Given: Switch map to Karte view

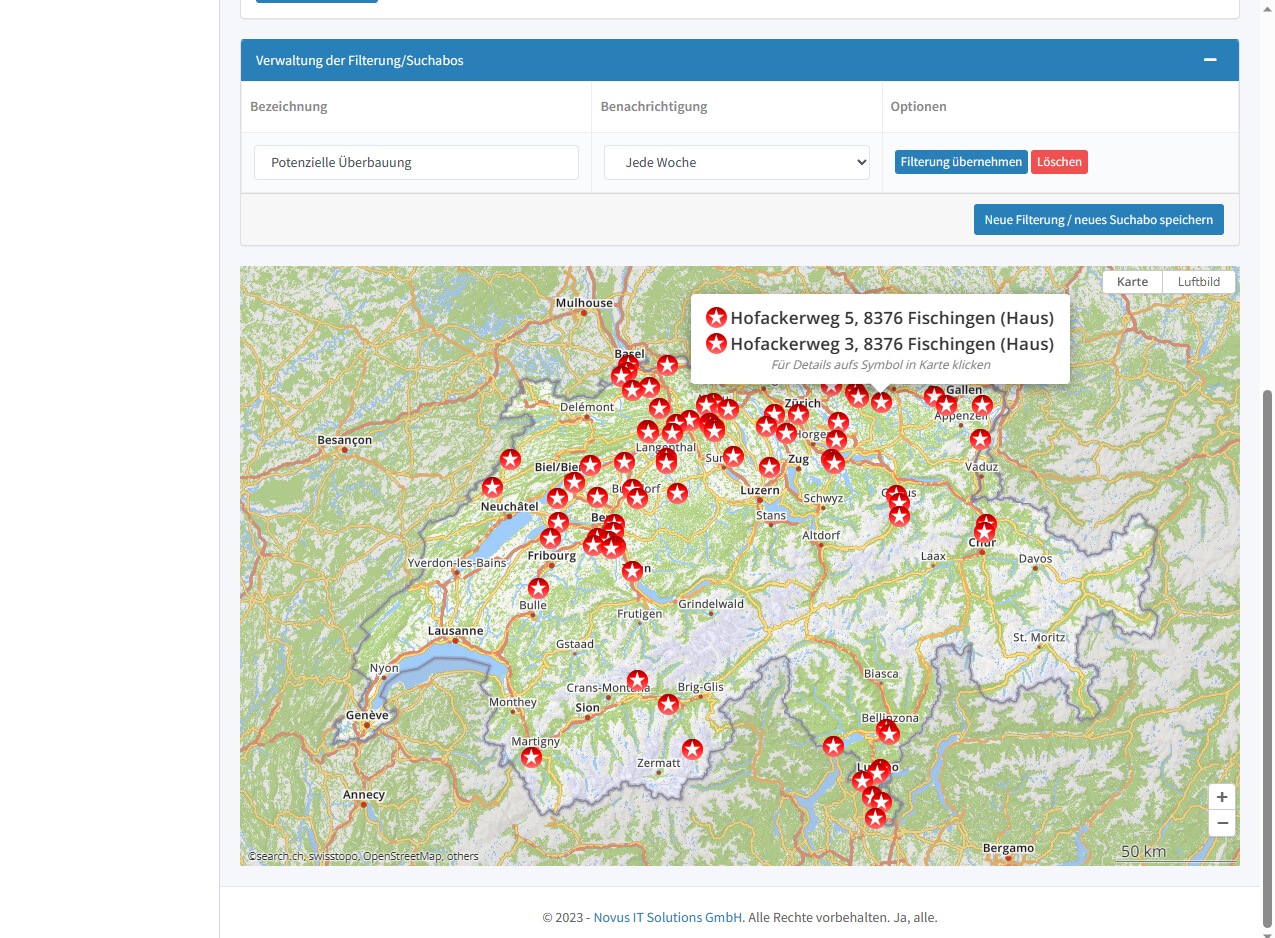Looking at the screenshot, I should click(x=1132, y=282).
